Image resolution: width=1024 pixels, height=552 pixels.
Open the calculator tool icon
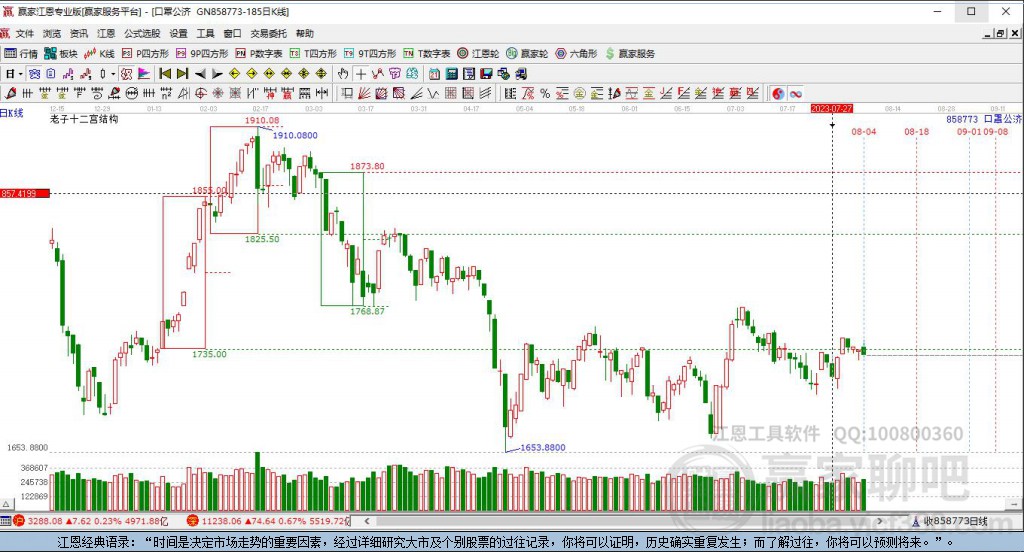(x=451, y=74)
